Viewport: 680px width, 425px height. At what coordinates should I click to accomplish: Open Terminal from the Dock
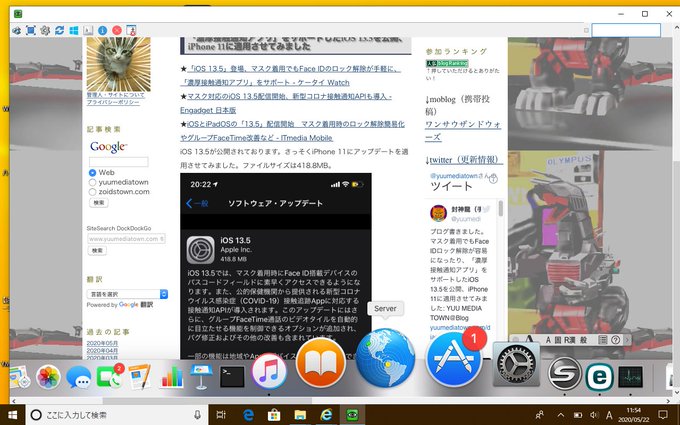[232, 377]
